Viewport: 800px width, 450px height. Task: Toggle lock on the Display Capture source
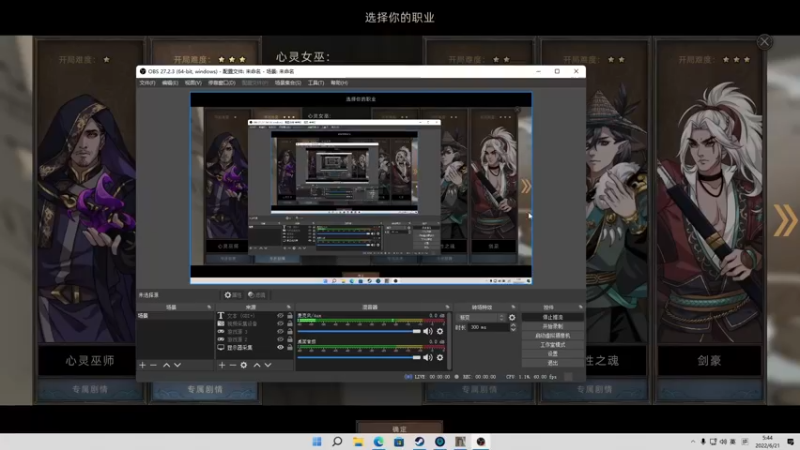[290, 347]
